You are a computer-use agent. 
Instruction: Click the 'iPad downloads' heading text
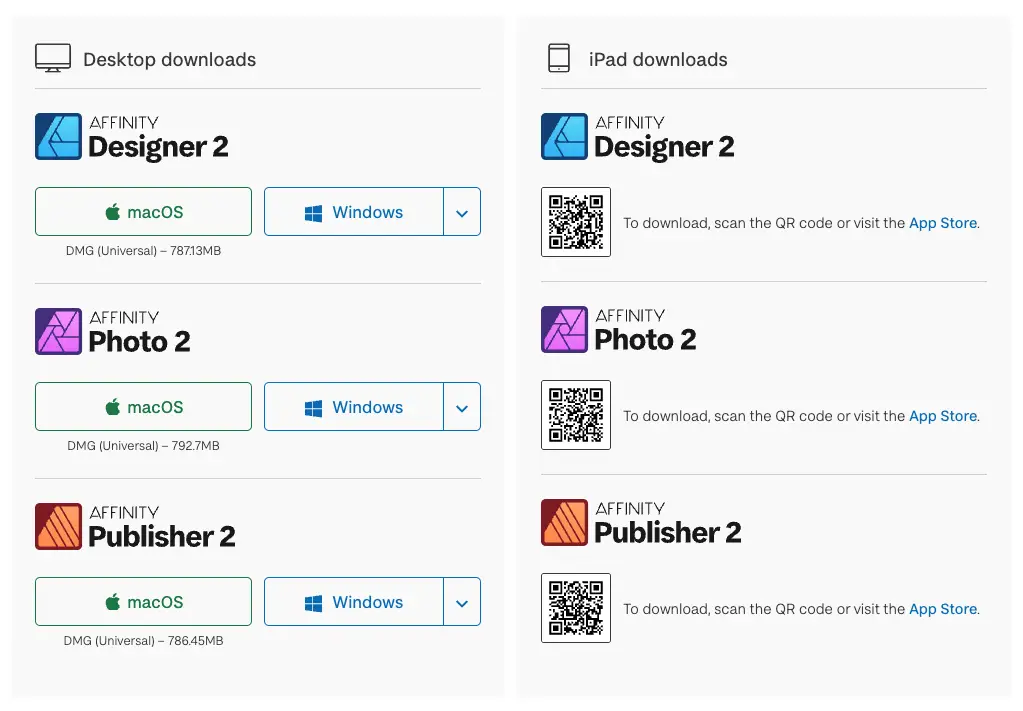658,59
